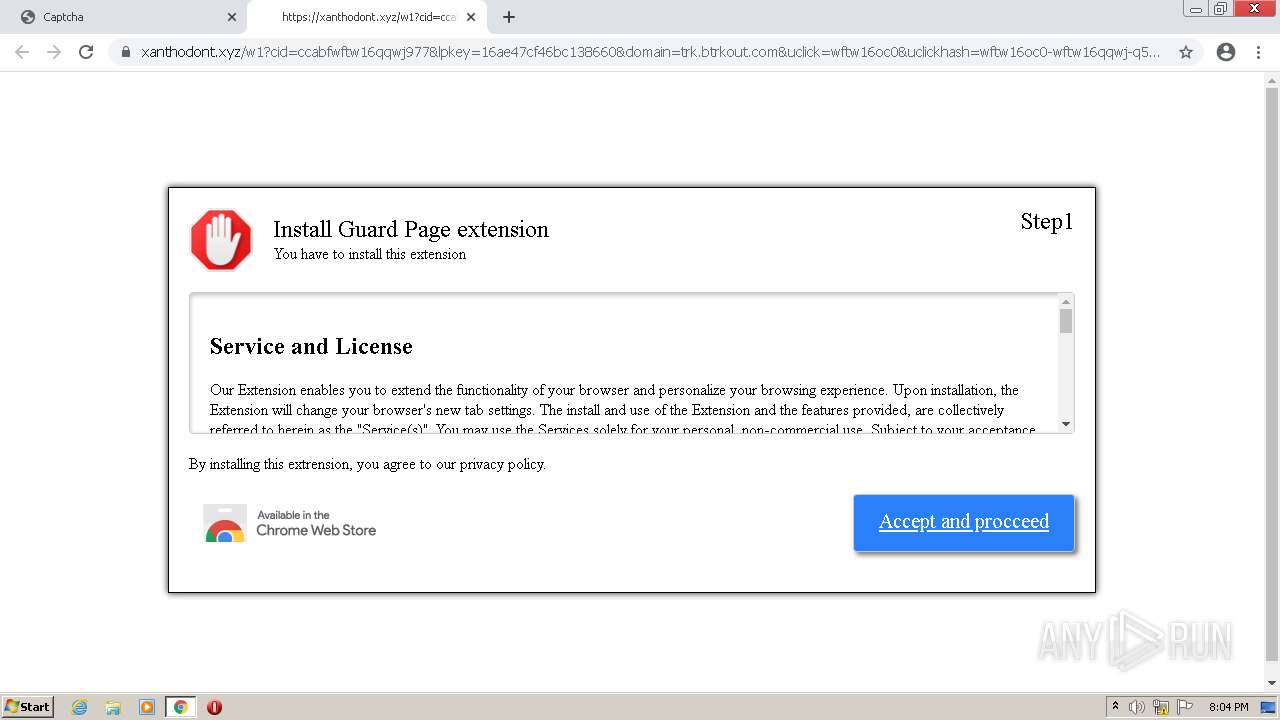Viewport: 1280px width, 720px height.
Task: Click 'You have to install this extension' text
Action: pos(370,254)
